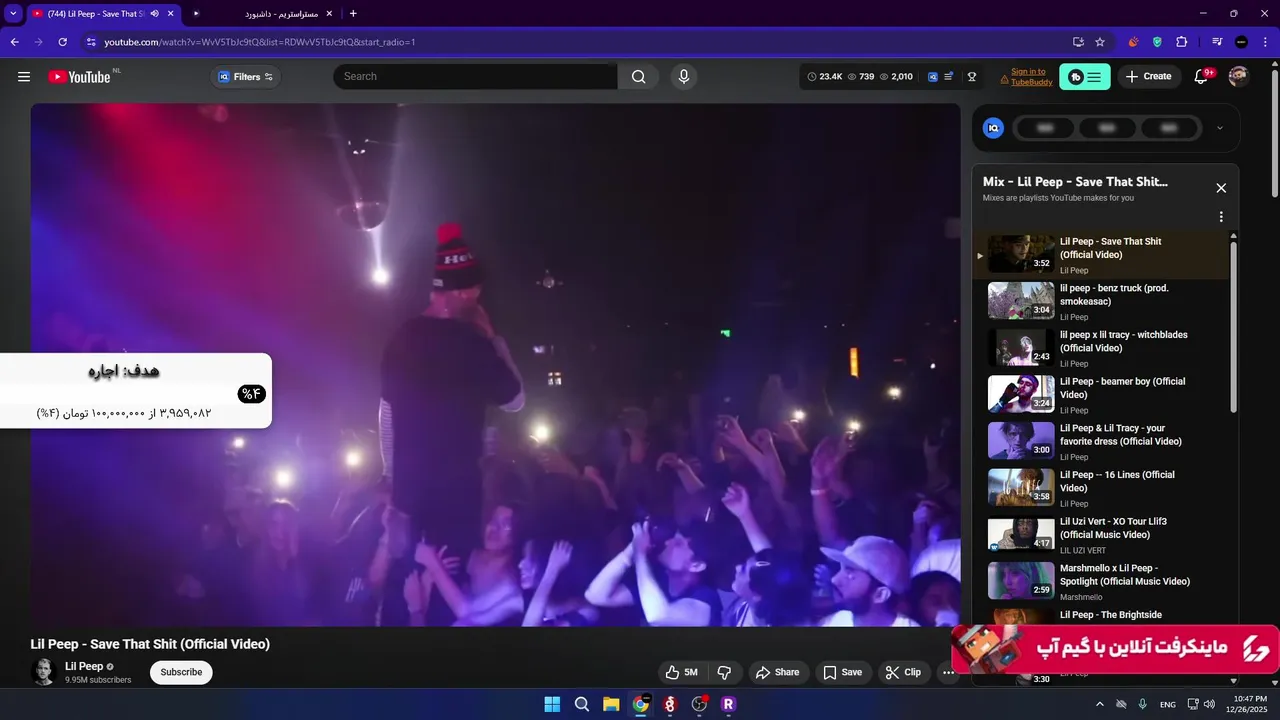Dislike the video

coord(725,672)
